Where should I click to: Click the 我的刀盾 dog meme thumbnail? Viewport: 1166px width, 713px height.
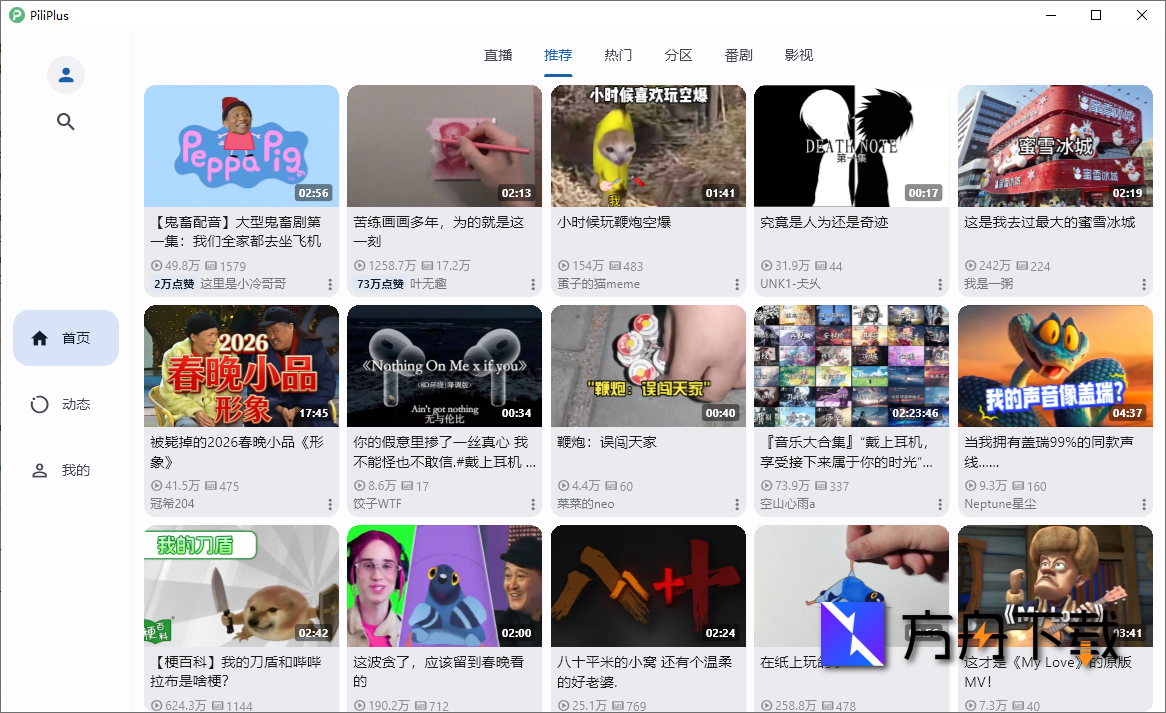click(x=241, y=586)
